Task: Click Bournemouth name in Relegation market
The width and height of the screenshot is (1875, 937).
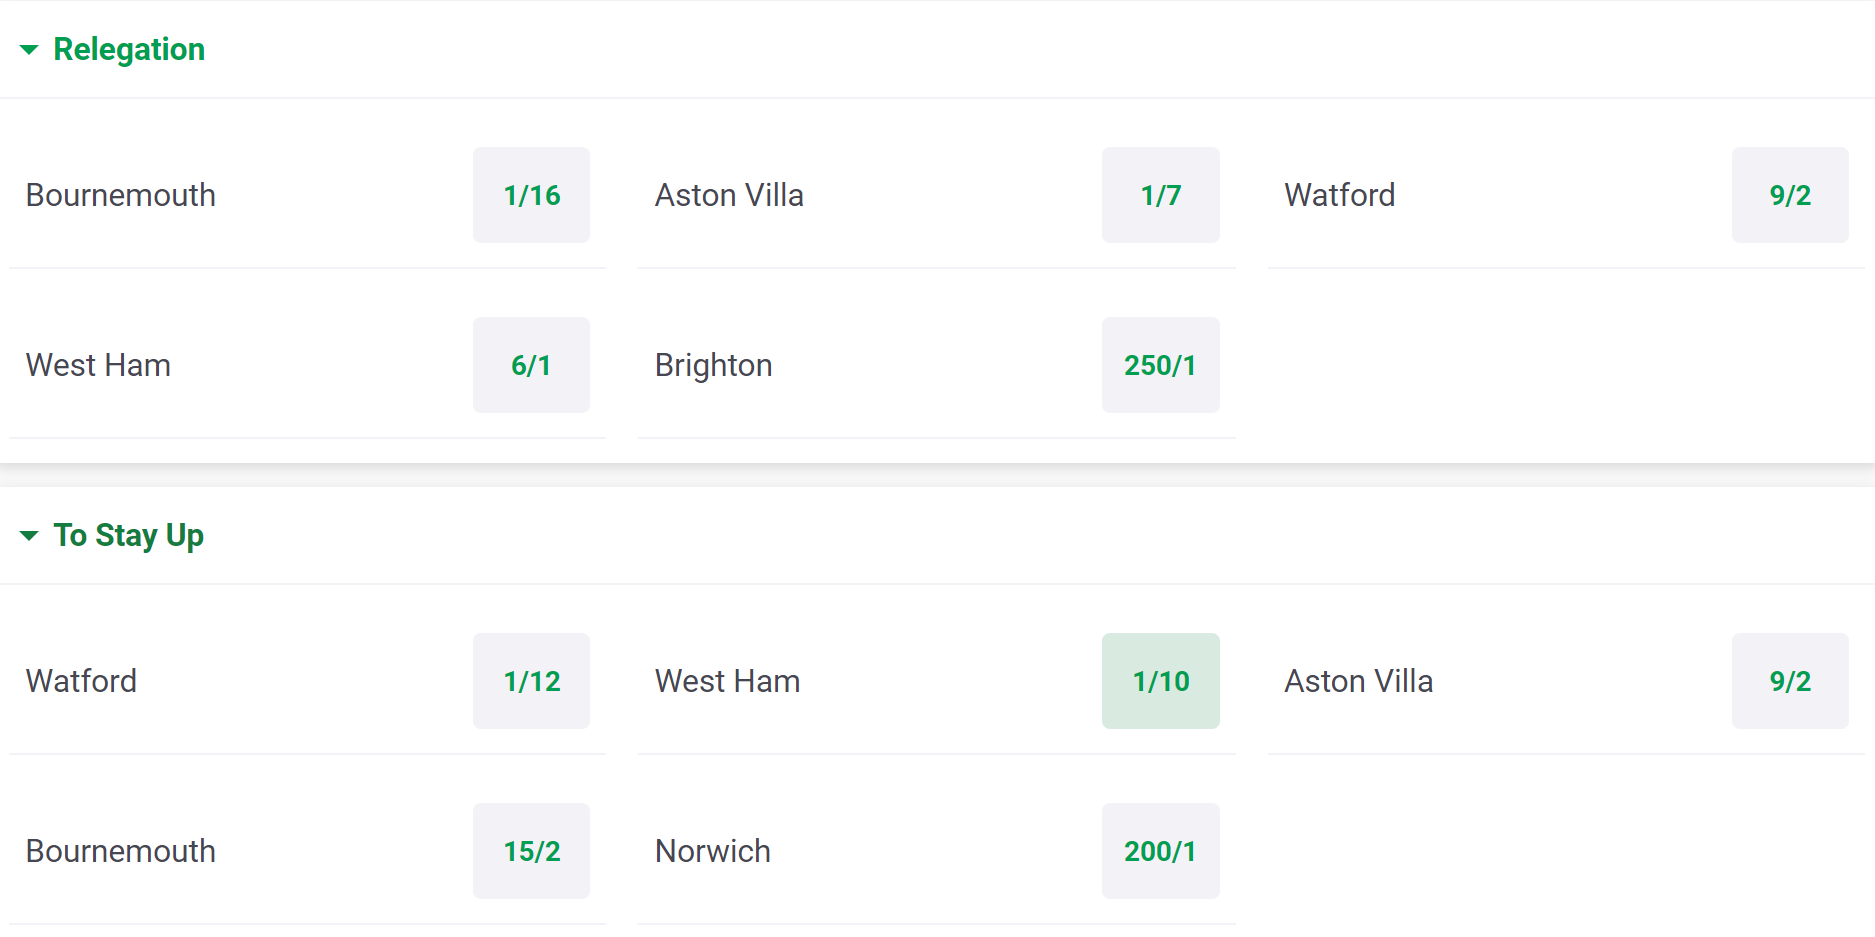Action: tap(121, 195)
